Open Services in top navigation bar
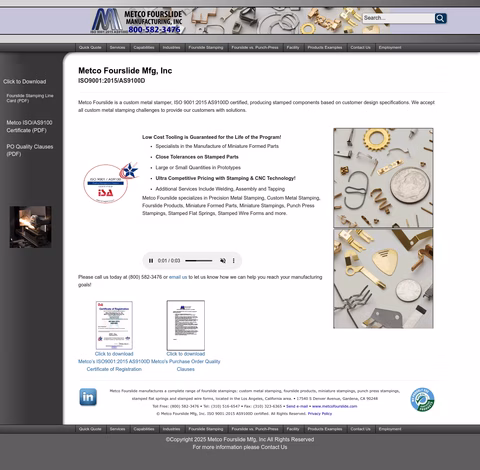The height and width of the screenshot is (470, 480). tap(117, 47)
